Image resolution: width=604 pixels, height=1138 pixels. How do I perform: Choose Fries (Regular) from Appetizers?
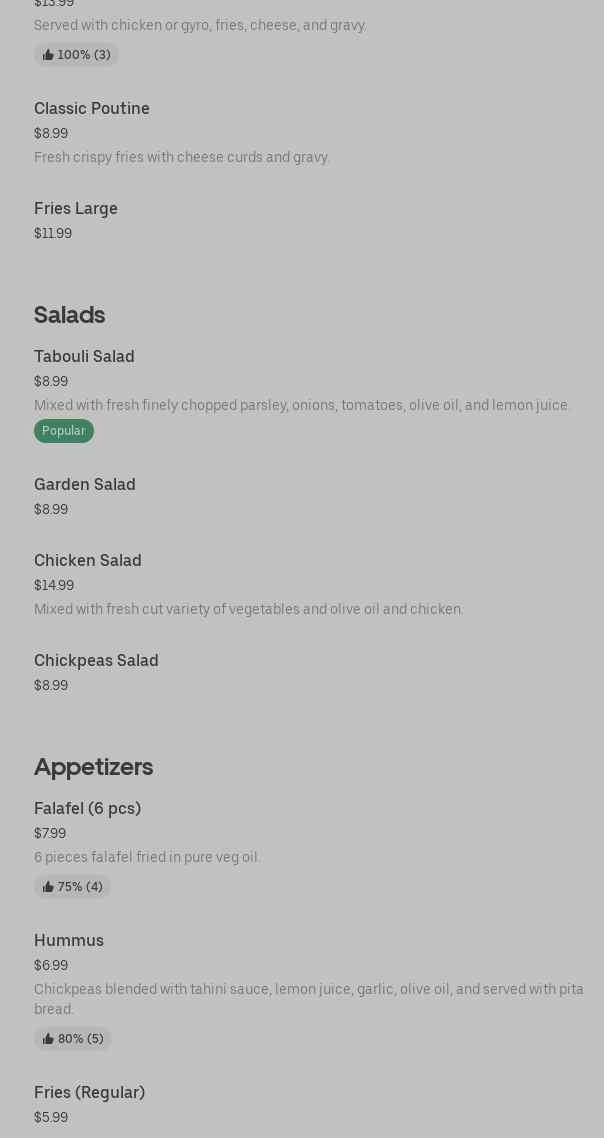[x=89, y=1092]
